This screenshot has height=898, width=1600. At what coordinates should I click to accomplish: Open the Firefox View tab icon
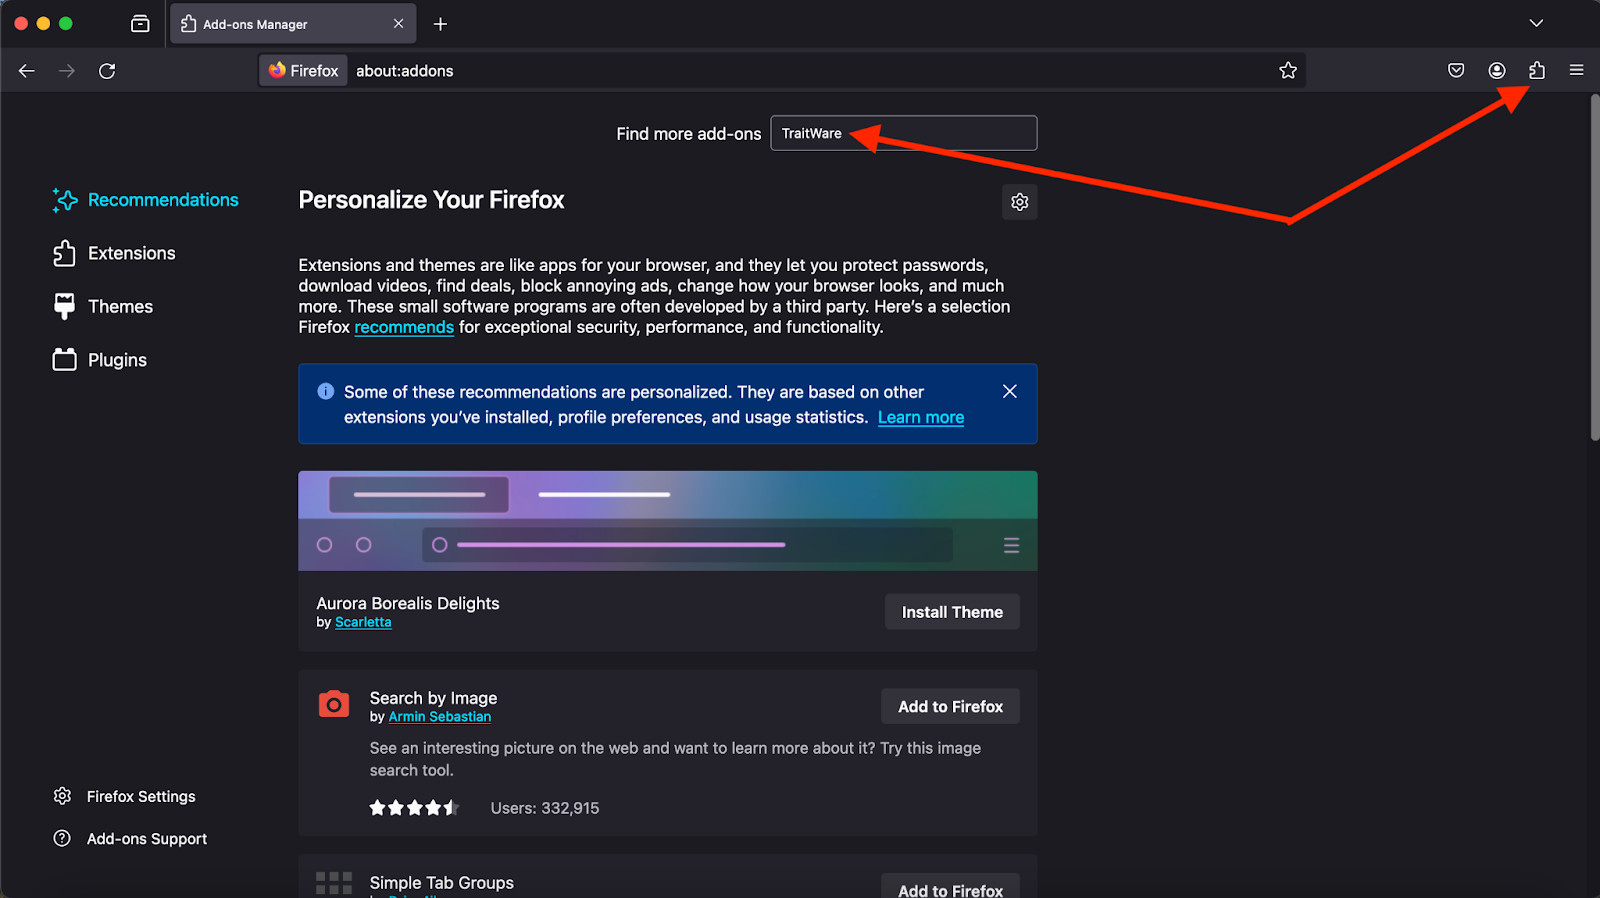tap(140, 24)
